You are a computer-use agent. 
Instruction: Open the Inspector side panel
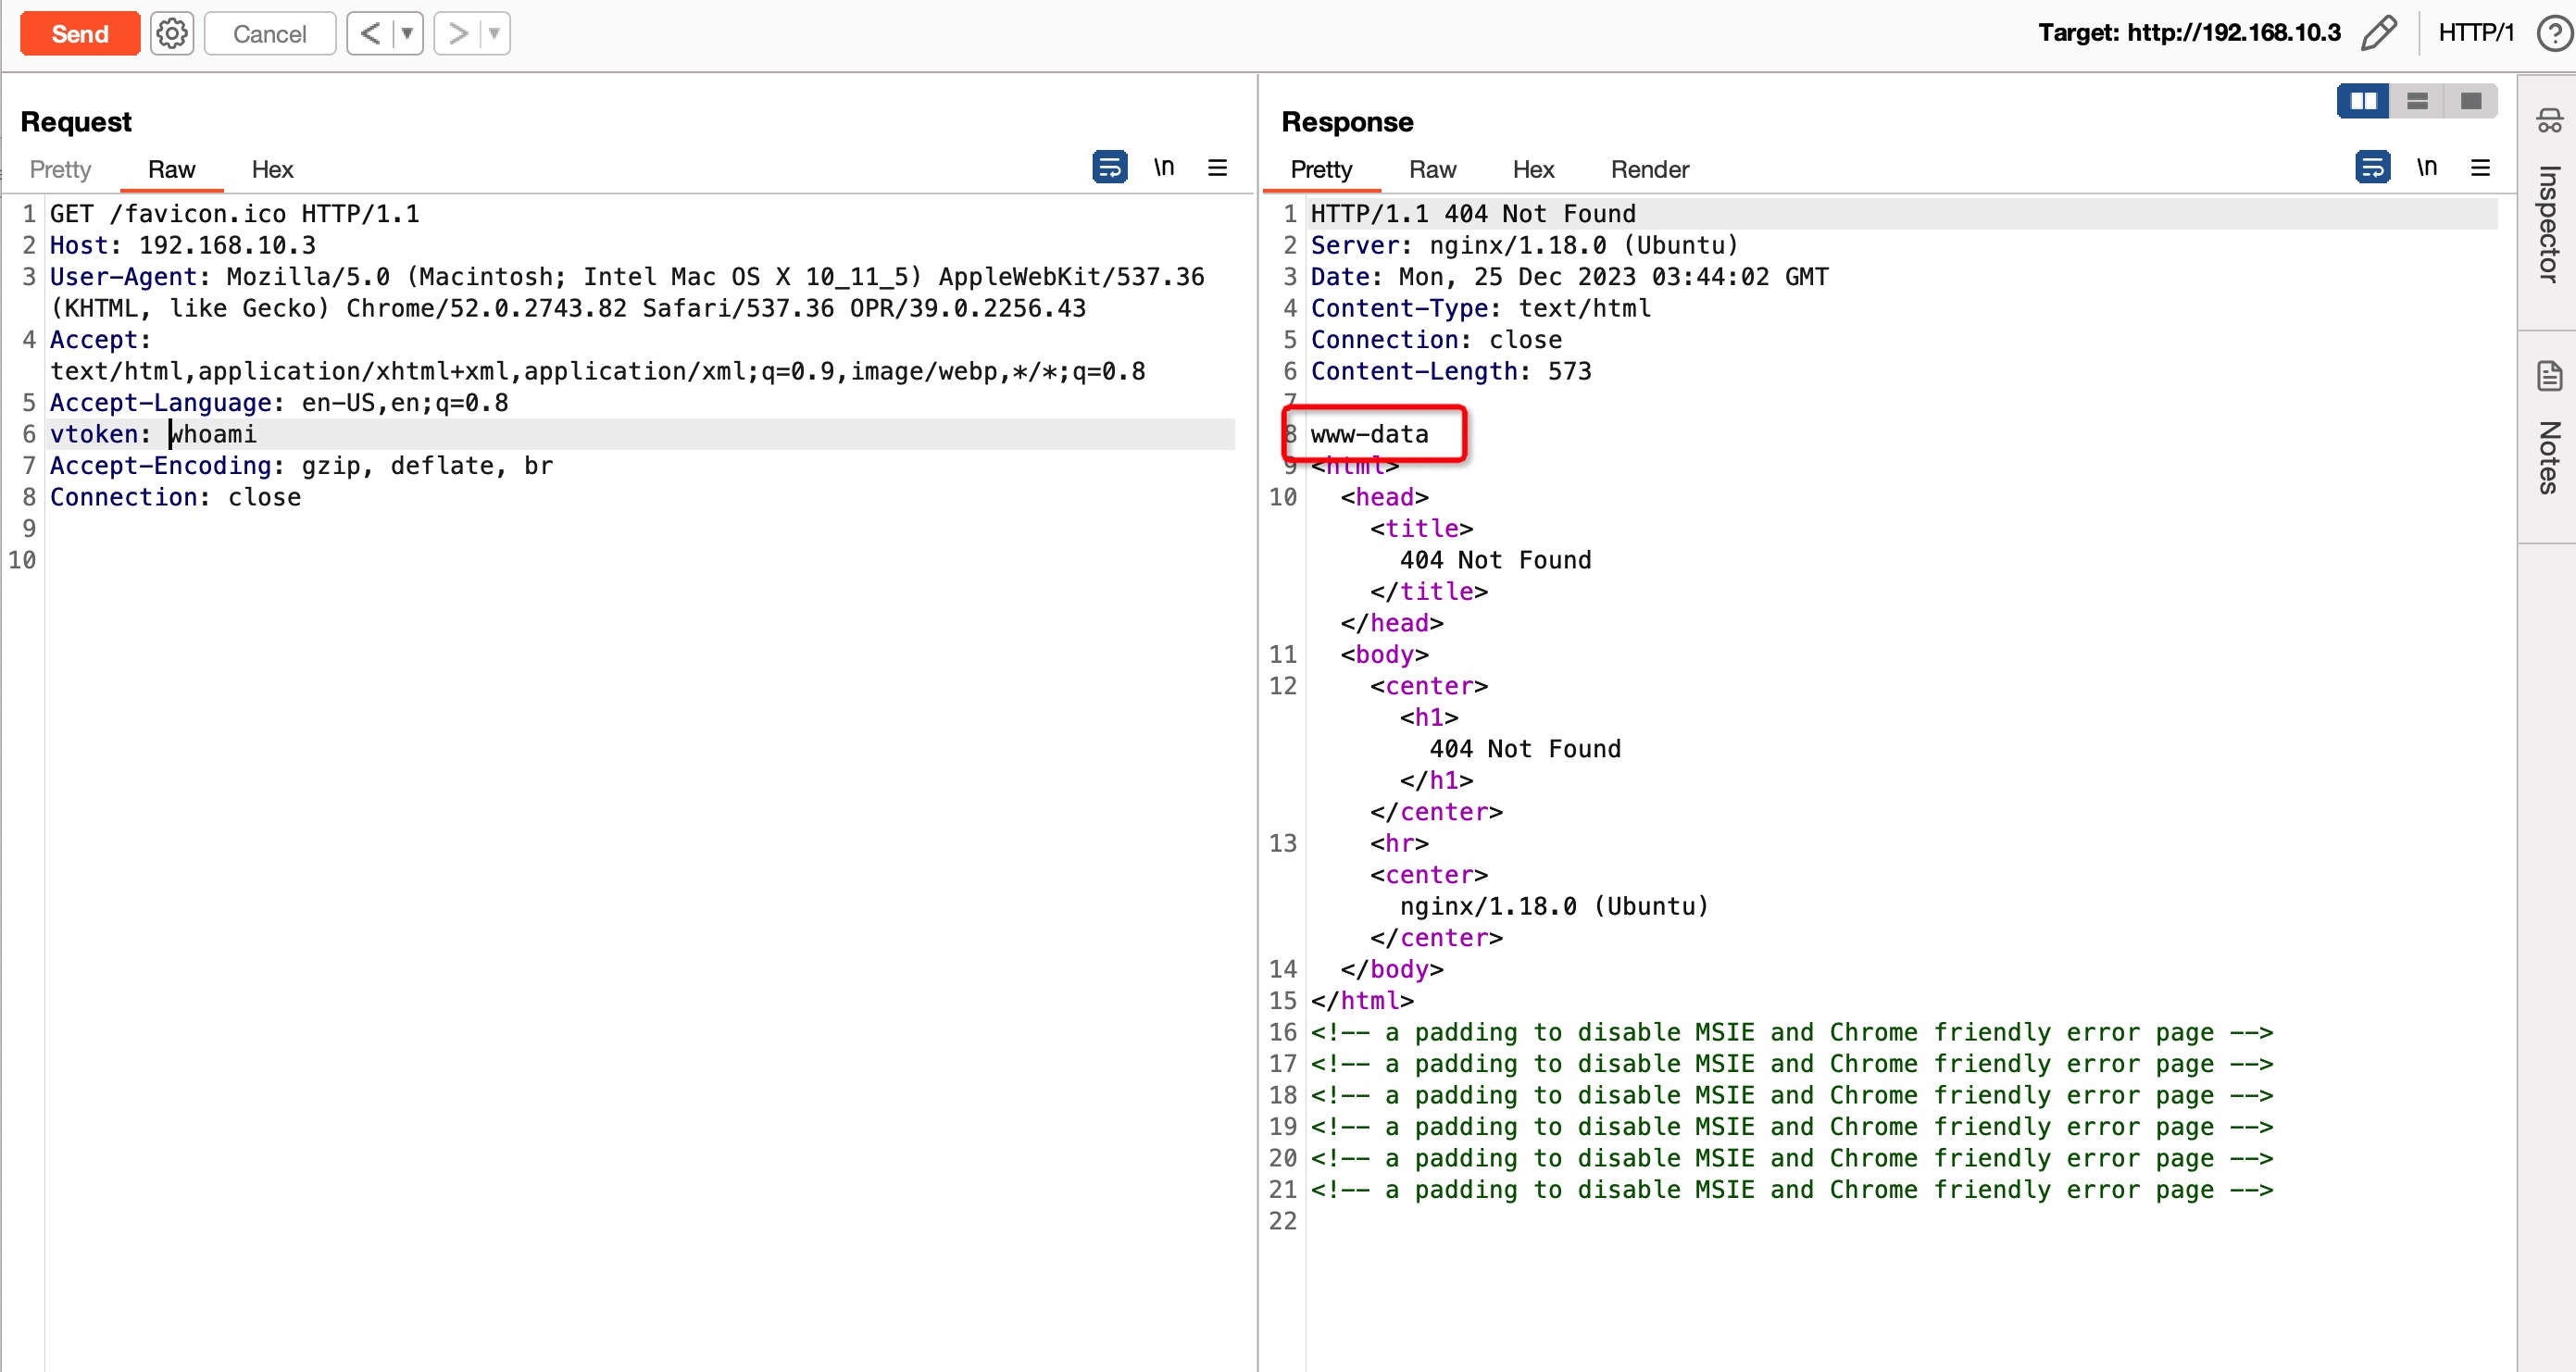tap(2548, 200)
